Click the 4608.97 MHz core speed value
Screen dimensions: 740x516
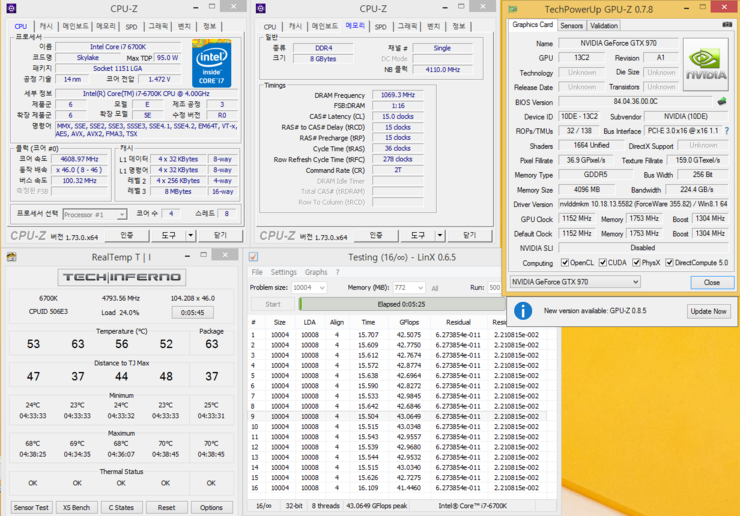tap(79, 159)
